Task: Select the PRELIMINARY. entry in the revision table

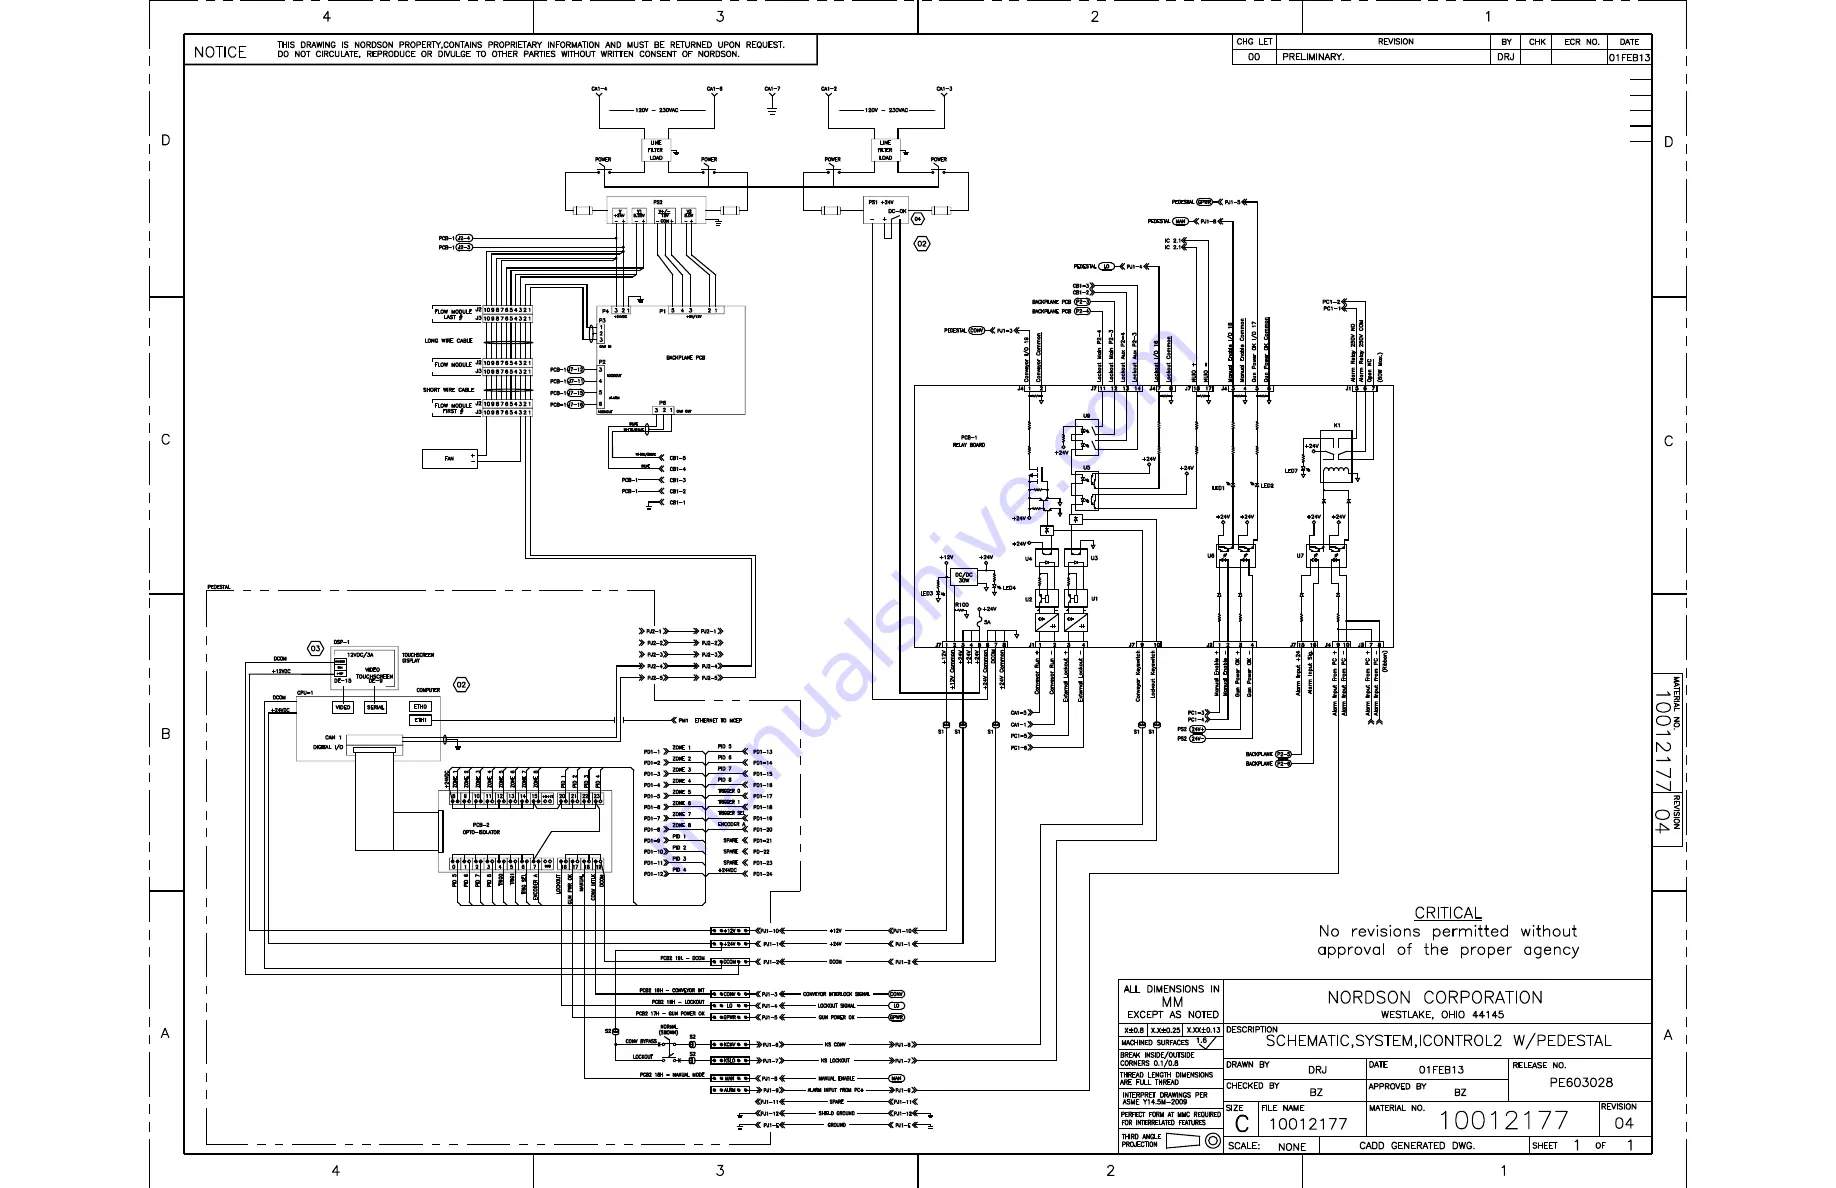Action: point(1313,57)
